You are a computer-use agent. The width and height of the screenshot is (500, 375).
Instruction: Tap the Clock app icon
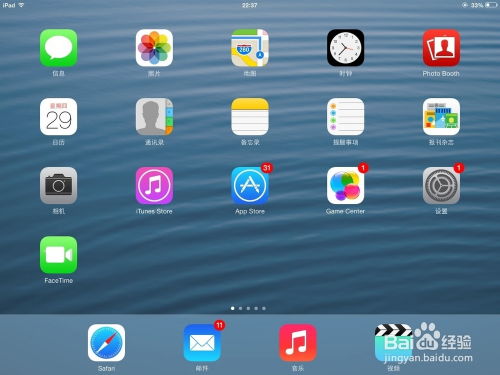[x=345, y=48]
